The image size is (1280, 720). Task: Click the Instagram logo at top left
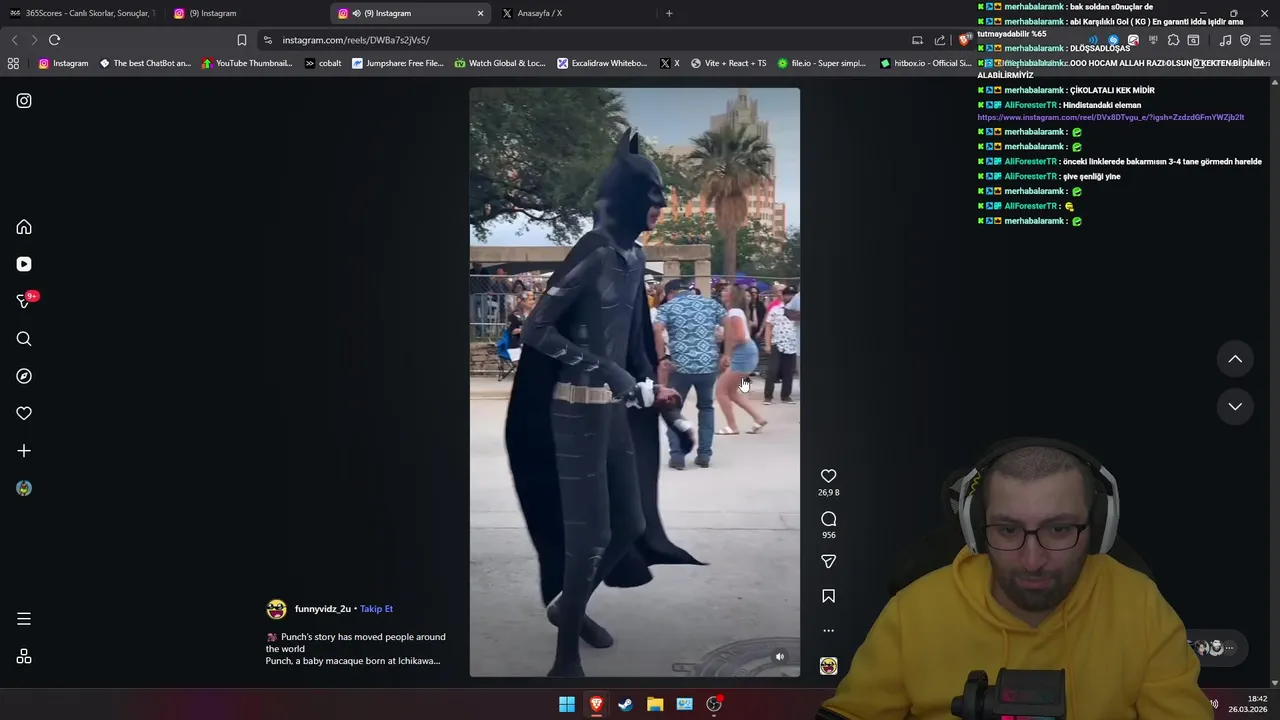(x=24, y=101)
